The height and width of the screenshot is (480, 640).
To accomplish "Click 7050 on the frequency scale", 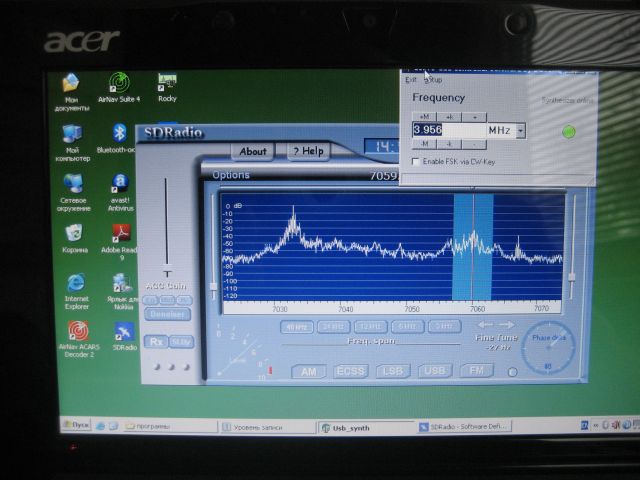I will (x=411, y=309).
